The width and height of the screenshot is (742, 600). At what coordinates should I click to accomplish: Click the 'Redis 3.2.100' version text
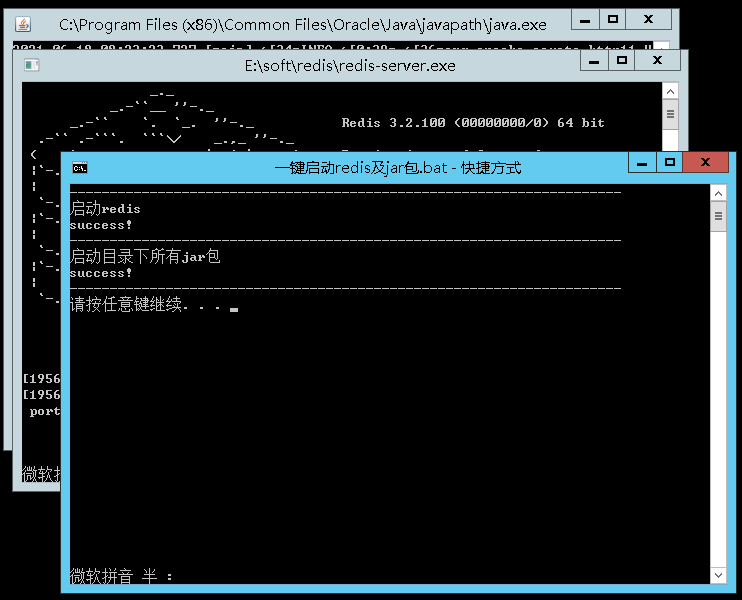(x=393, y=123)
